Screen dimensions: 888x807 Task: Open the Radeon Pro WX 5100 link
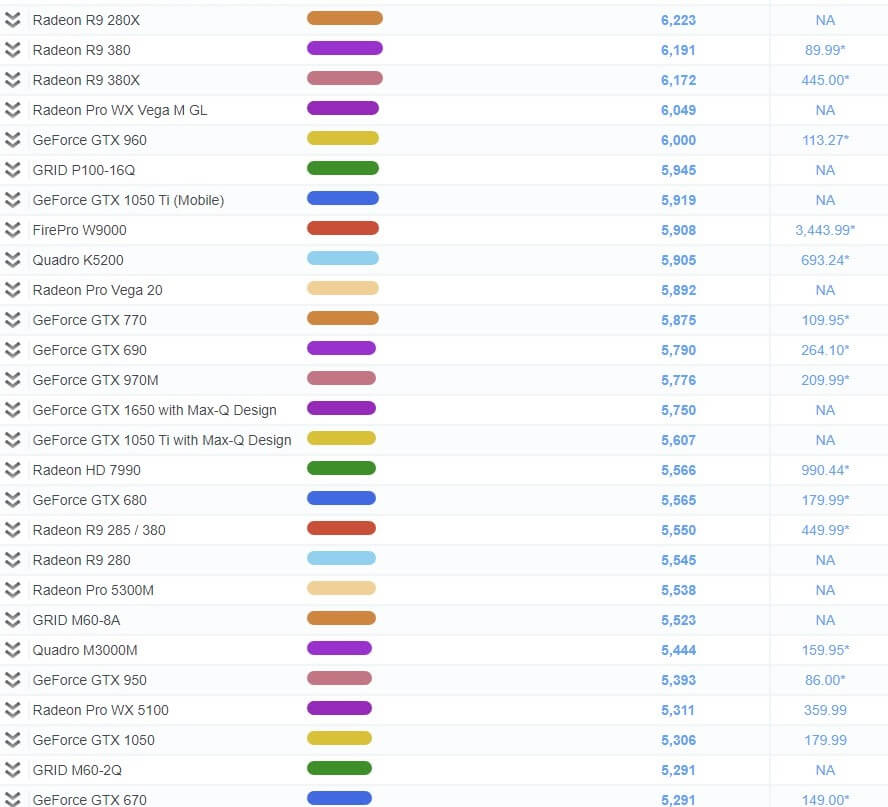101,711
